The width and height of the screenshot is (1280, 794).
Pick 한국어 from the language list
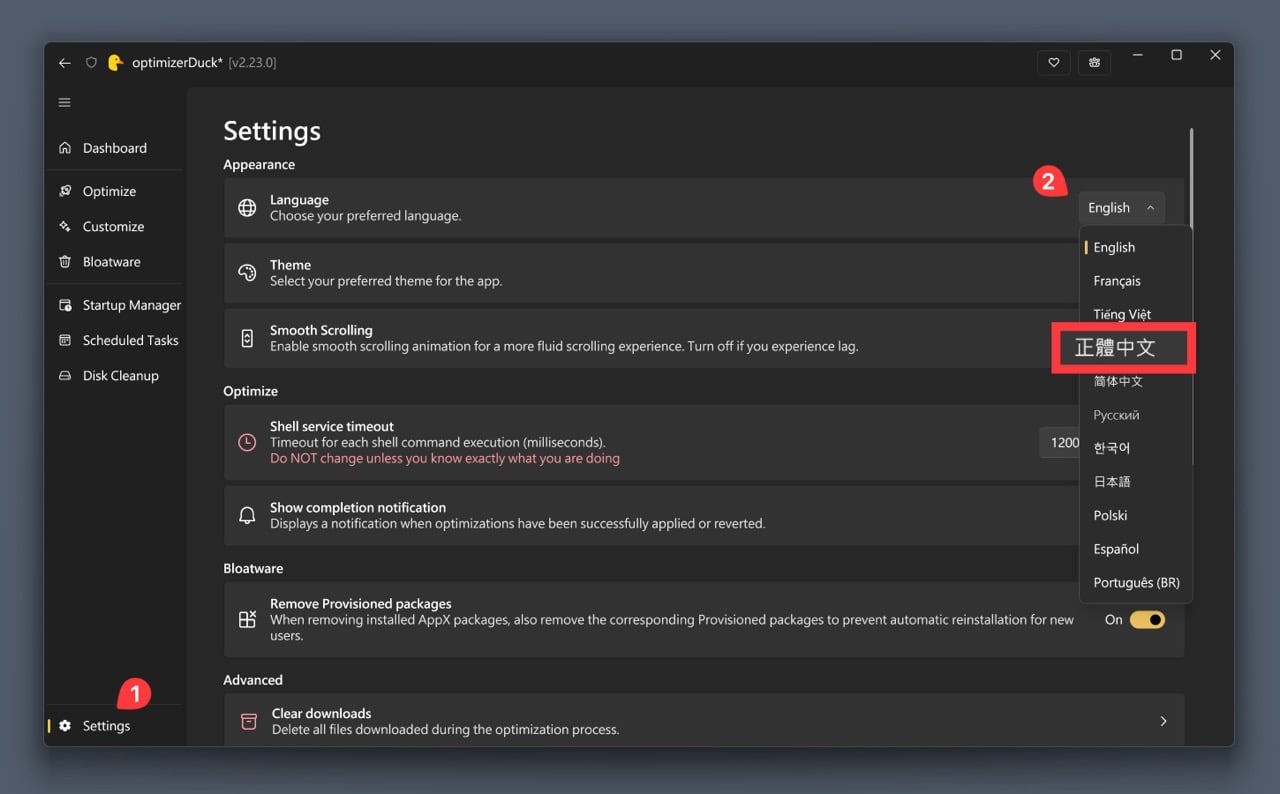click(1136, 448)
